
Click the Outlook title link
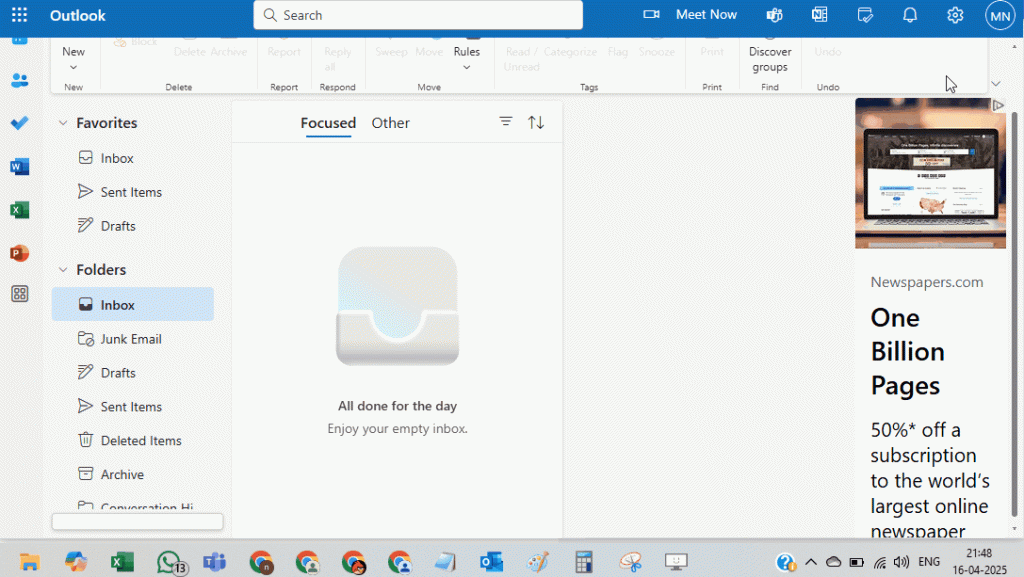point(77,16)
